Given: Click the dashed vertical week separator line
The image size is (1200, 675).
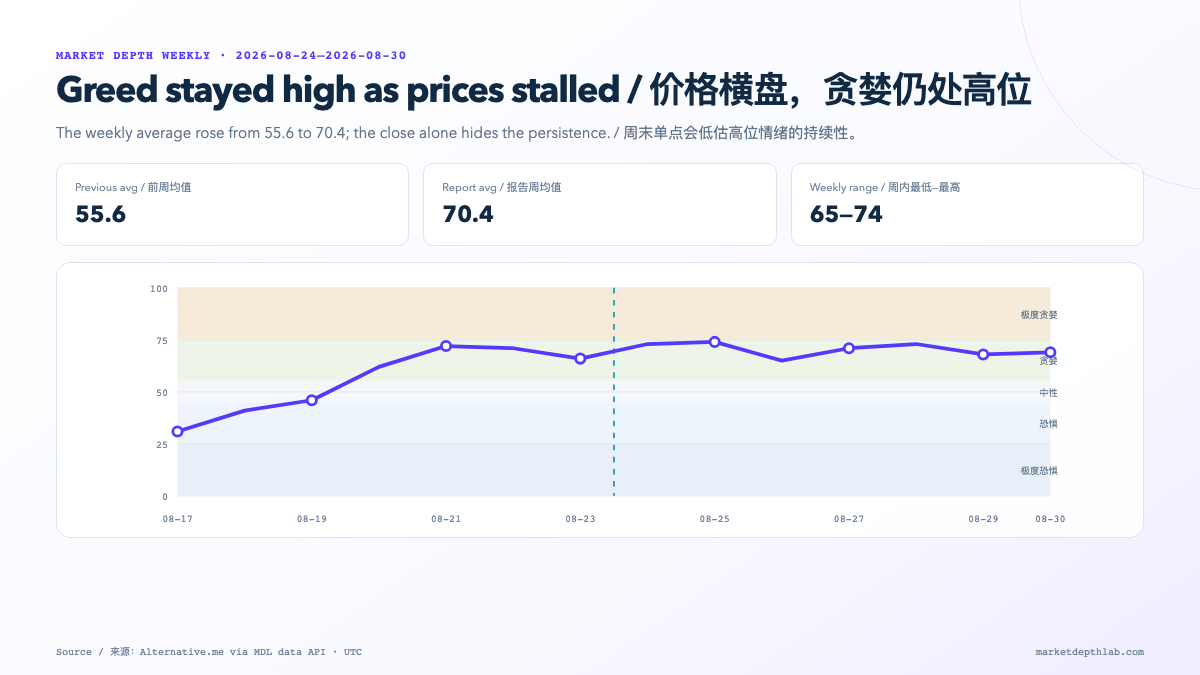Looking at the screenshot, I should coord(614,392).
